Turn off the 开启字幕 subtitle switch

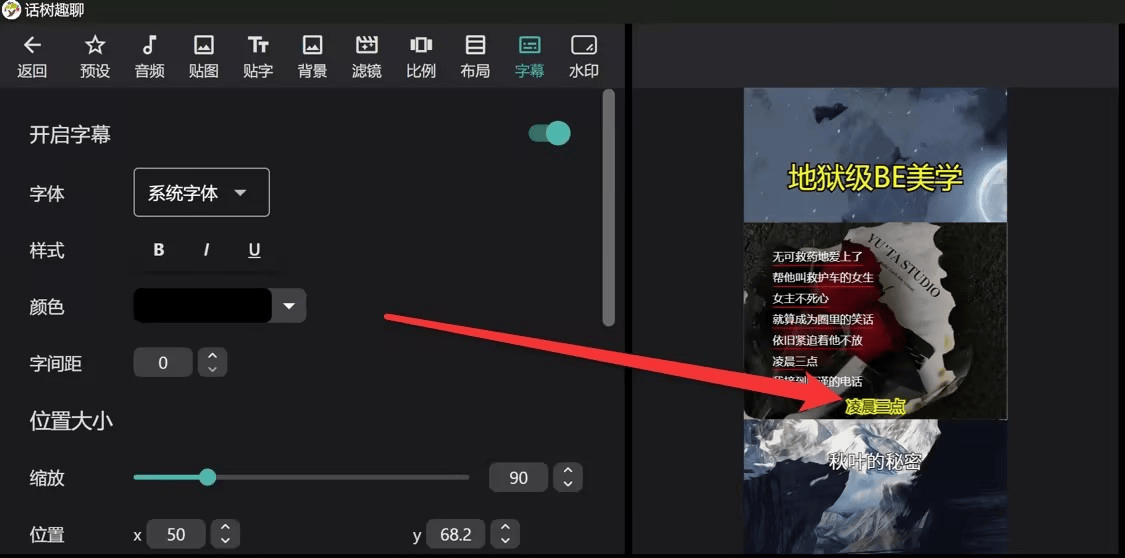pyautogui.click(x=549, y=134)
